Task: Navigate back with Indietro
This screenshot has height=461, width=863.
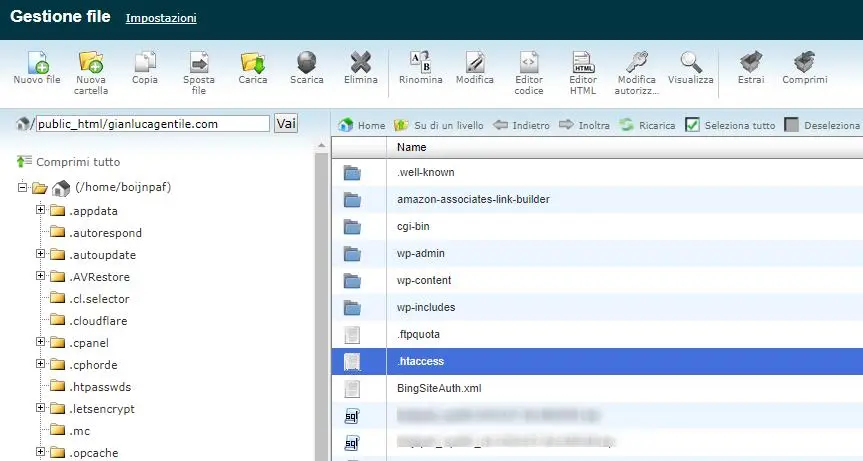Action: point(521,125)
